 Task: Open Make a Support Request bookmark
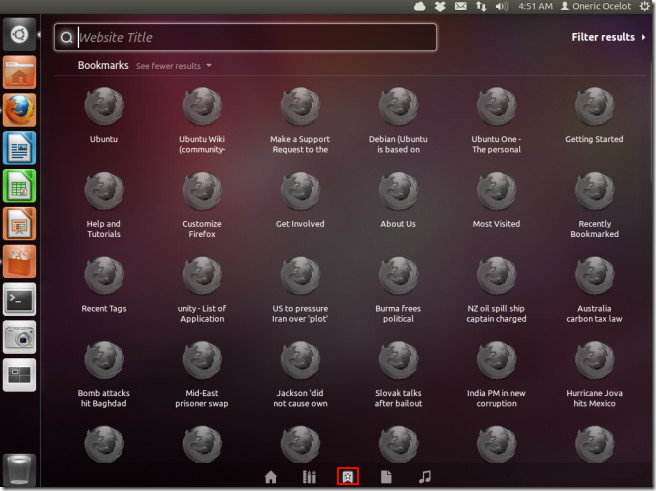300,120
